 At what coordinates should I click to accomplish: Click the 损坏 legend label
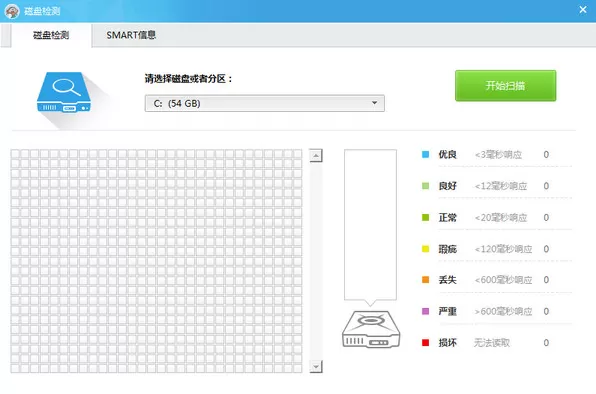tap(447, 343)
